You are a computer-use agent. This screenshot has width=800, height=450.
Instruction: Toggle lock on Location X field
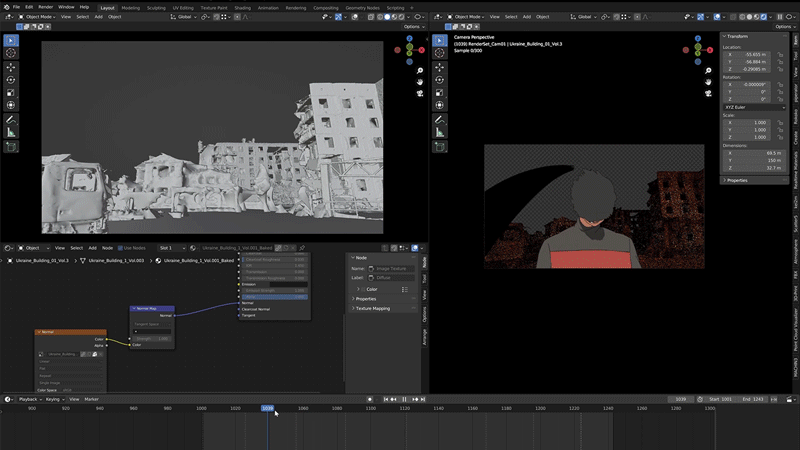pyautogui.click(x=780, y=55)
